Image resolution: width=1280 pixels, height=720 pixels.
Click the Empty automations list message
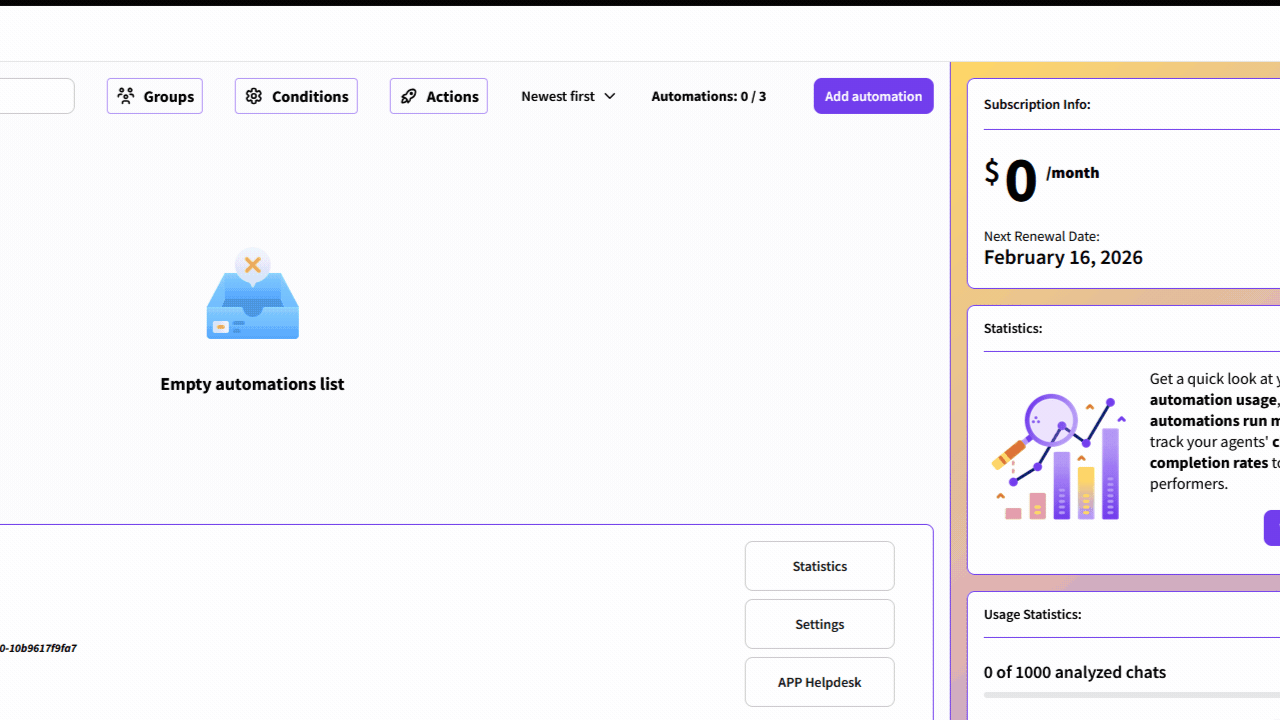tap(252, 384)
